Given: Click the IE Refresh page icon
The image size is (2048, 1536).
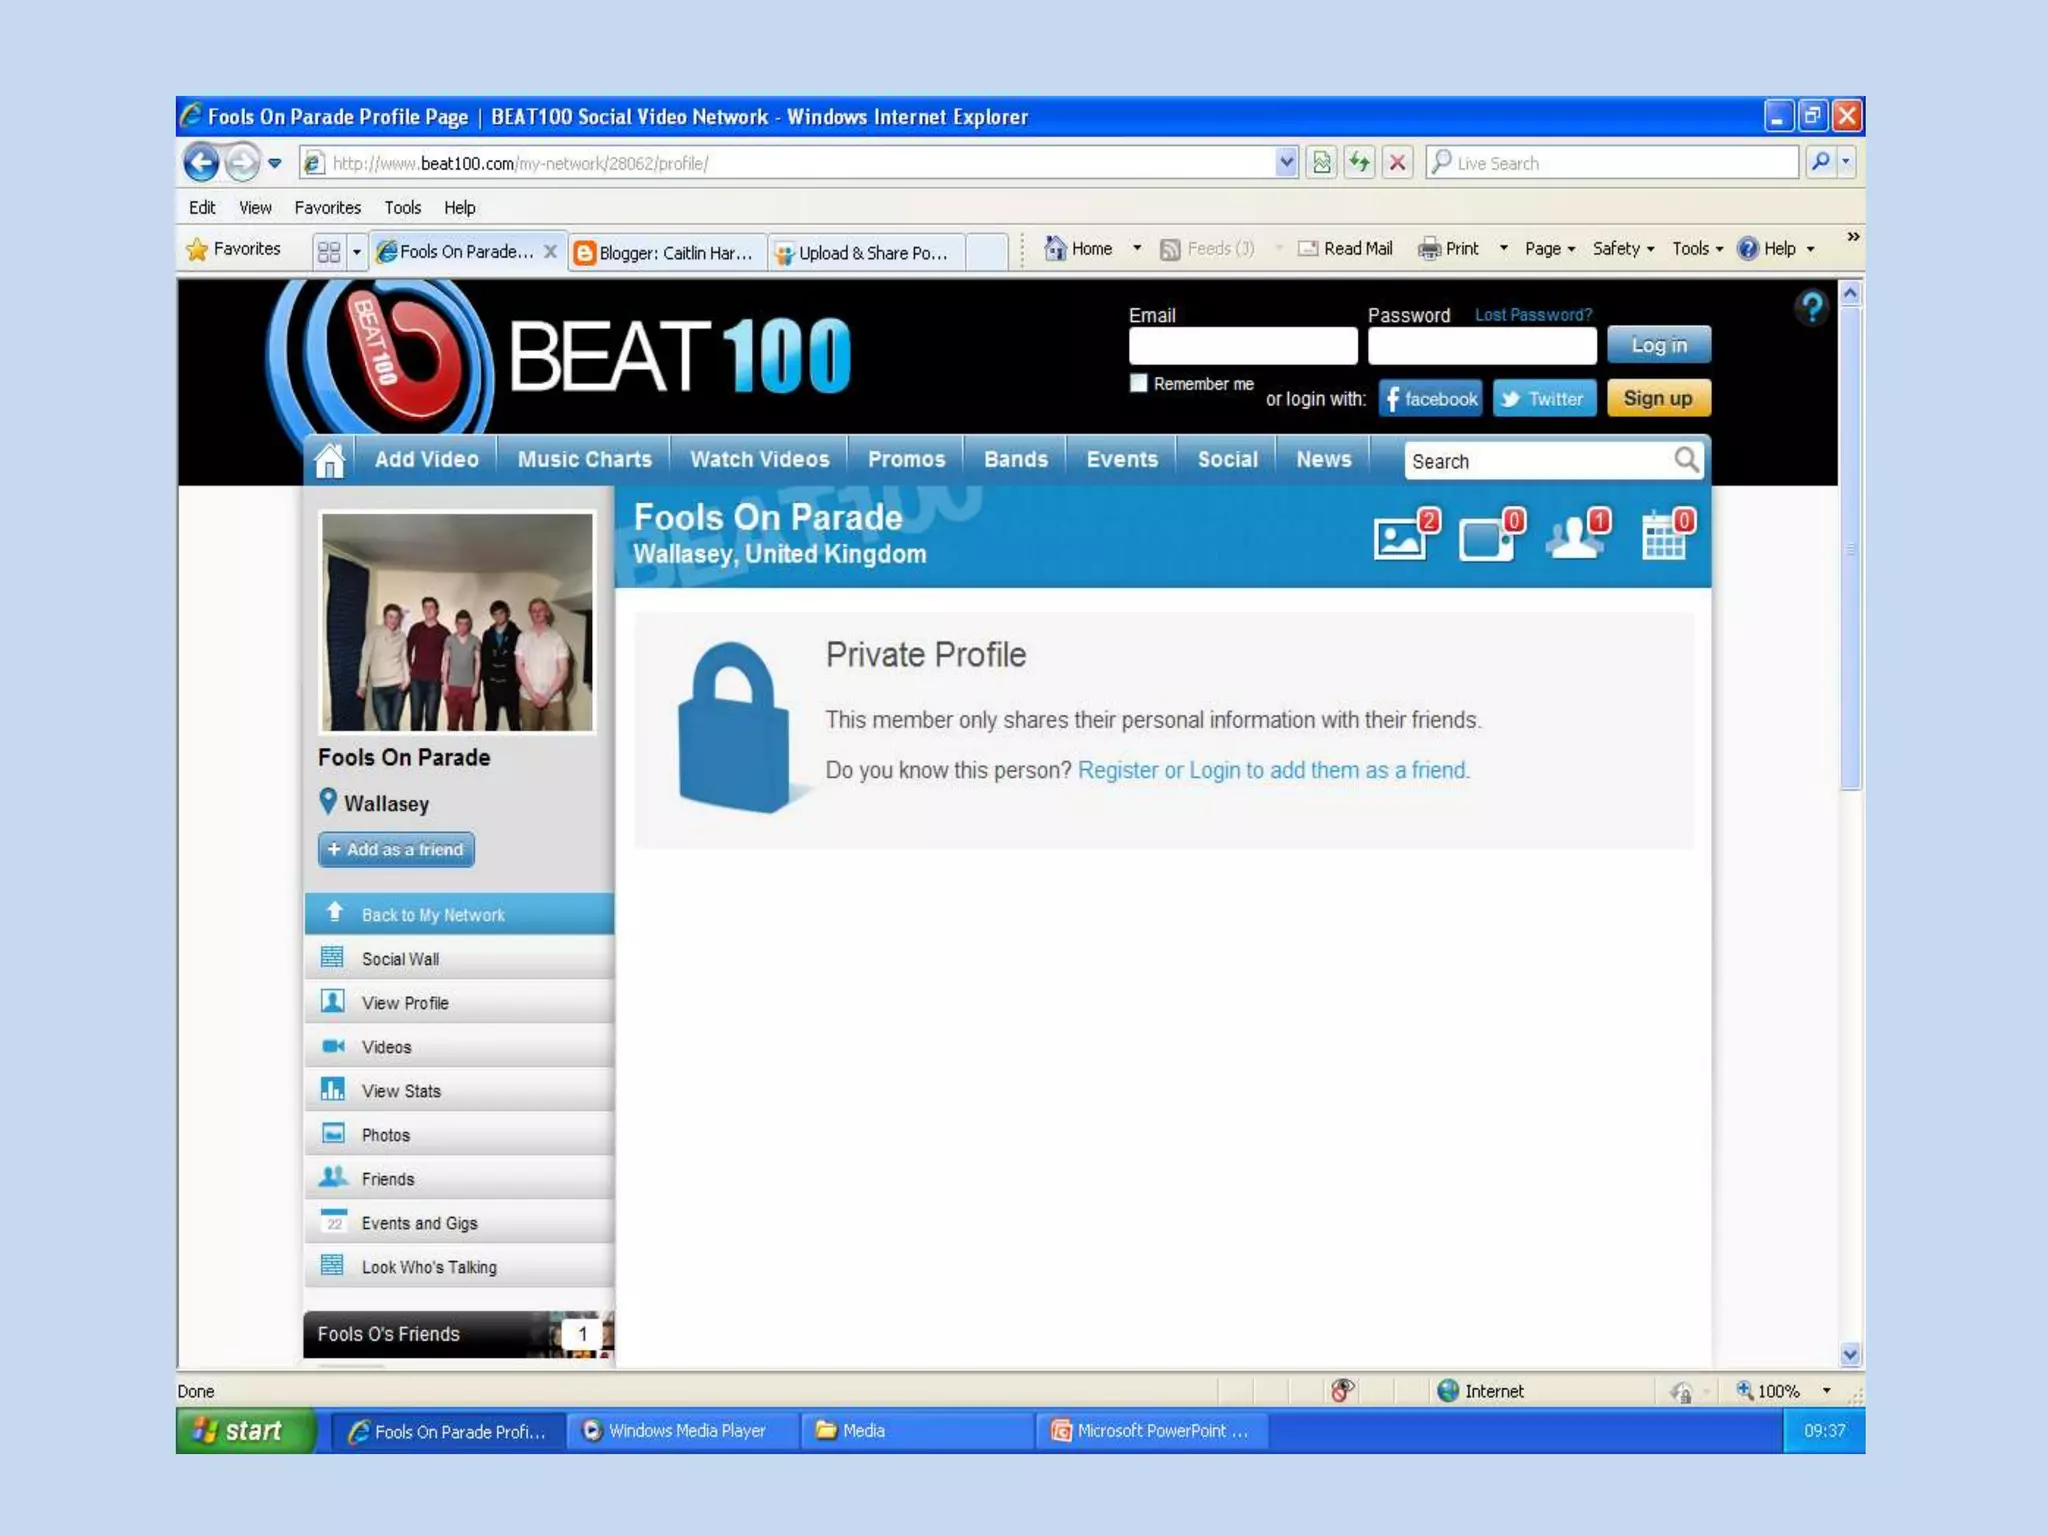Looking at the screenshot, I should tap(1359, 162).
